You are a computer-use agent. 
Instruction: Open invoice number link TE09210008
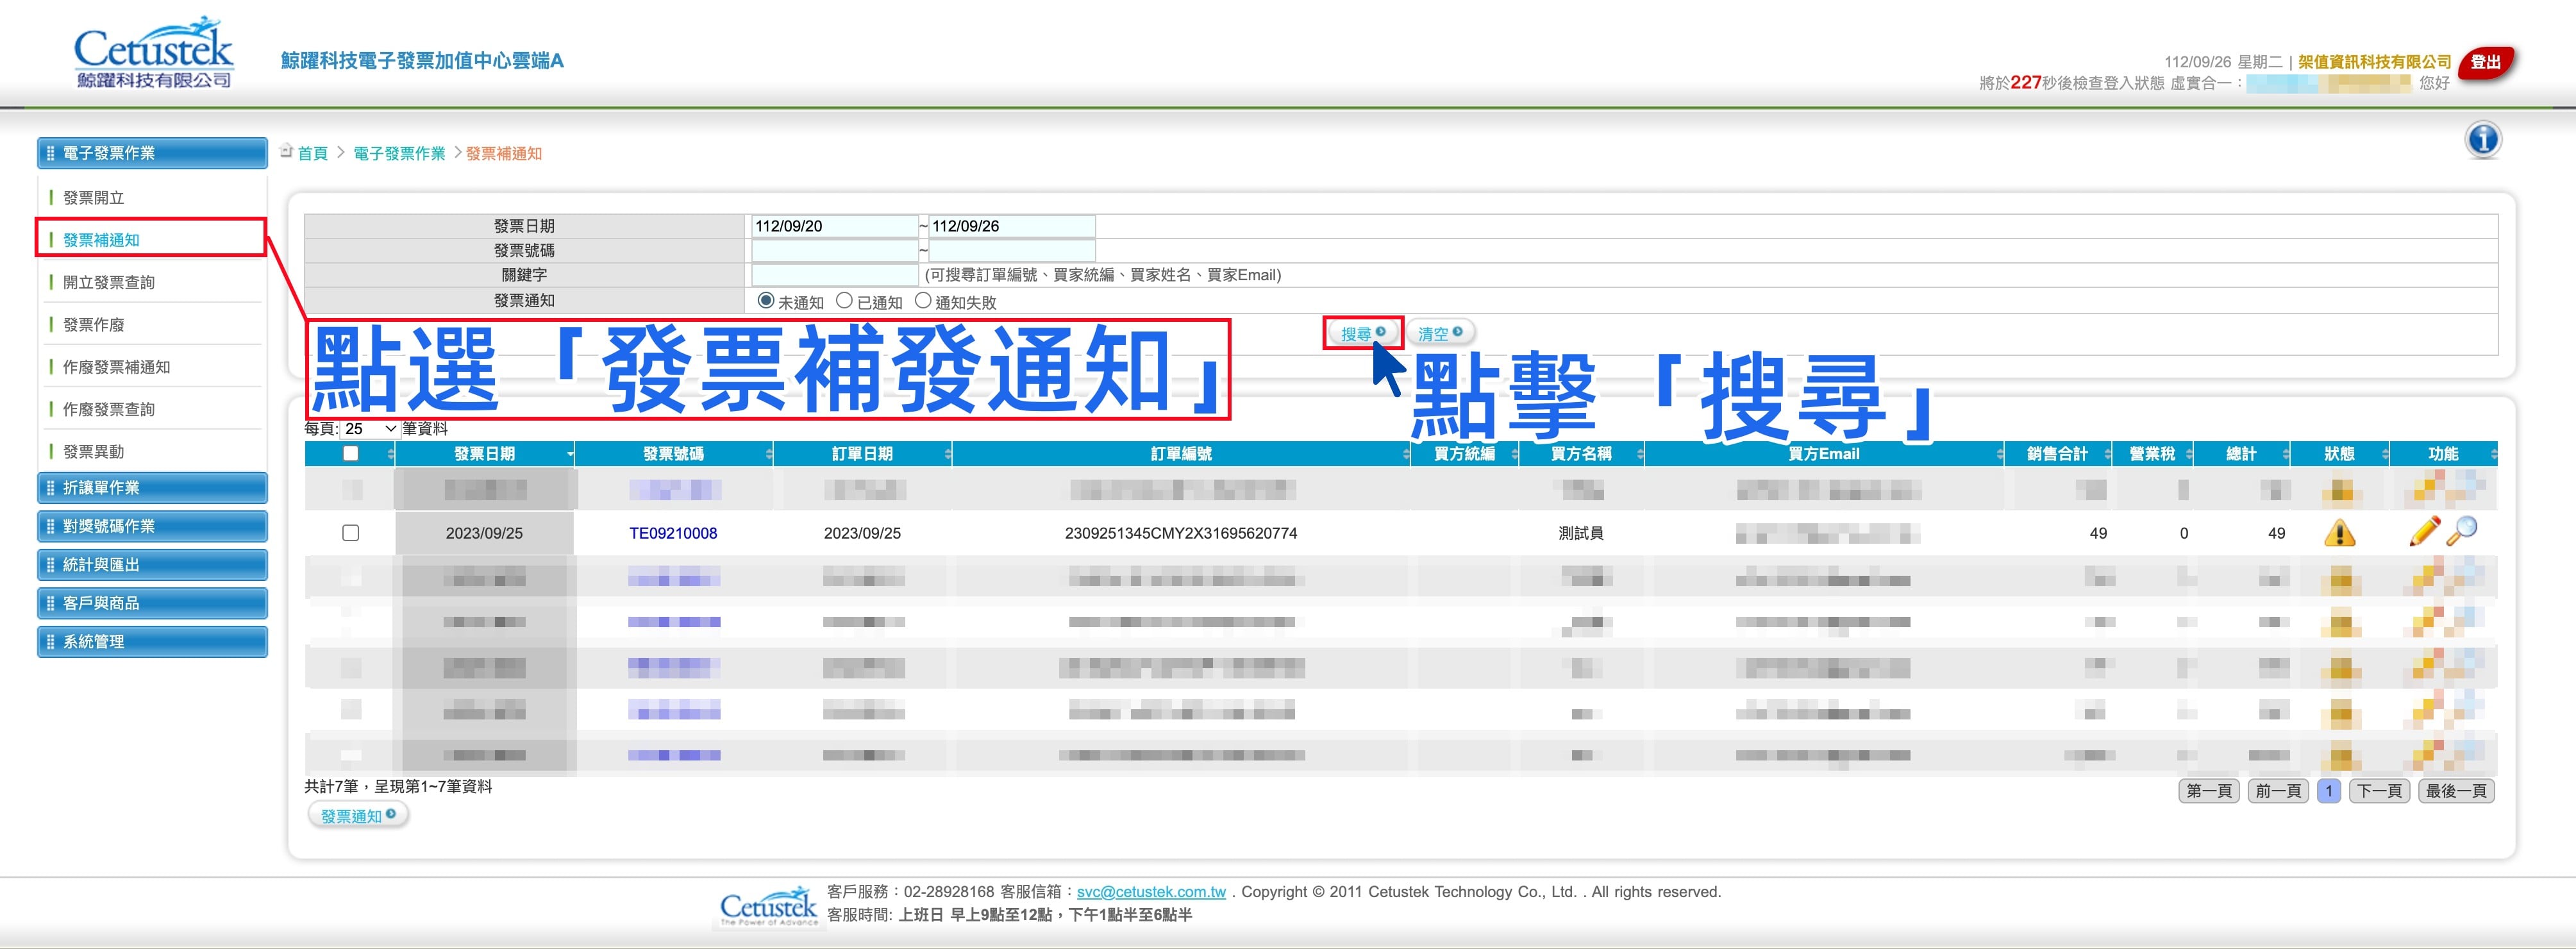point(673,533)
